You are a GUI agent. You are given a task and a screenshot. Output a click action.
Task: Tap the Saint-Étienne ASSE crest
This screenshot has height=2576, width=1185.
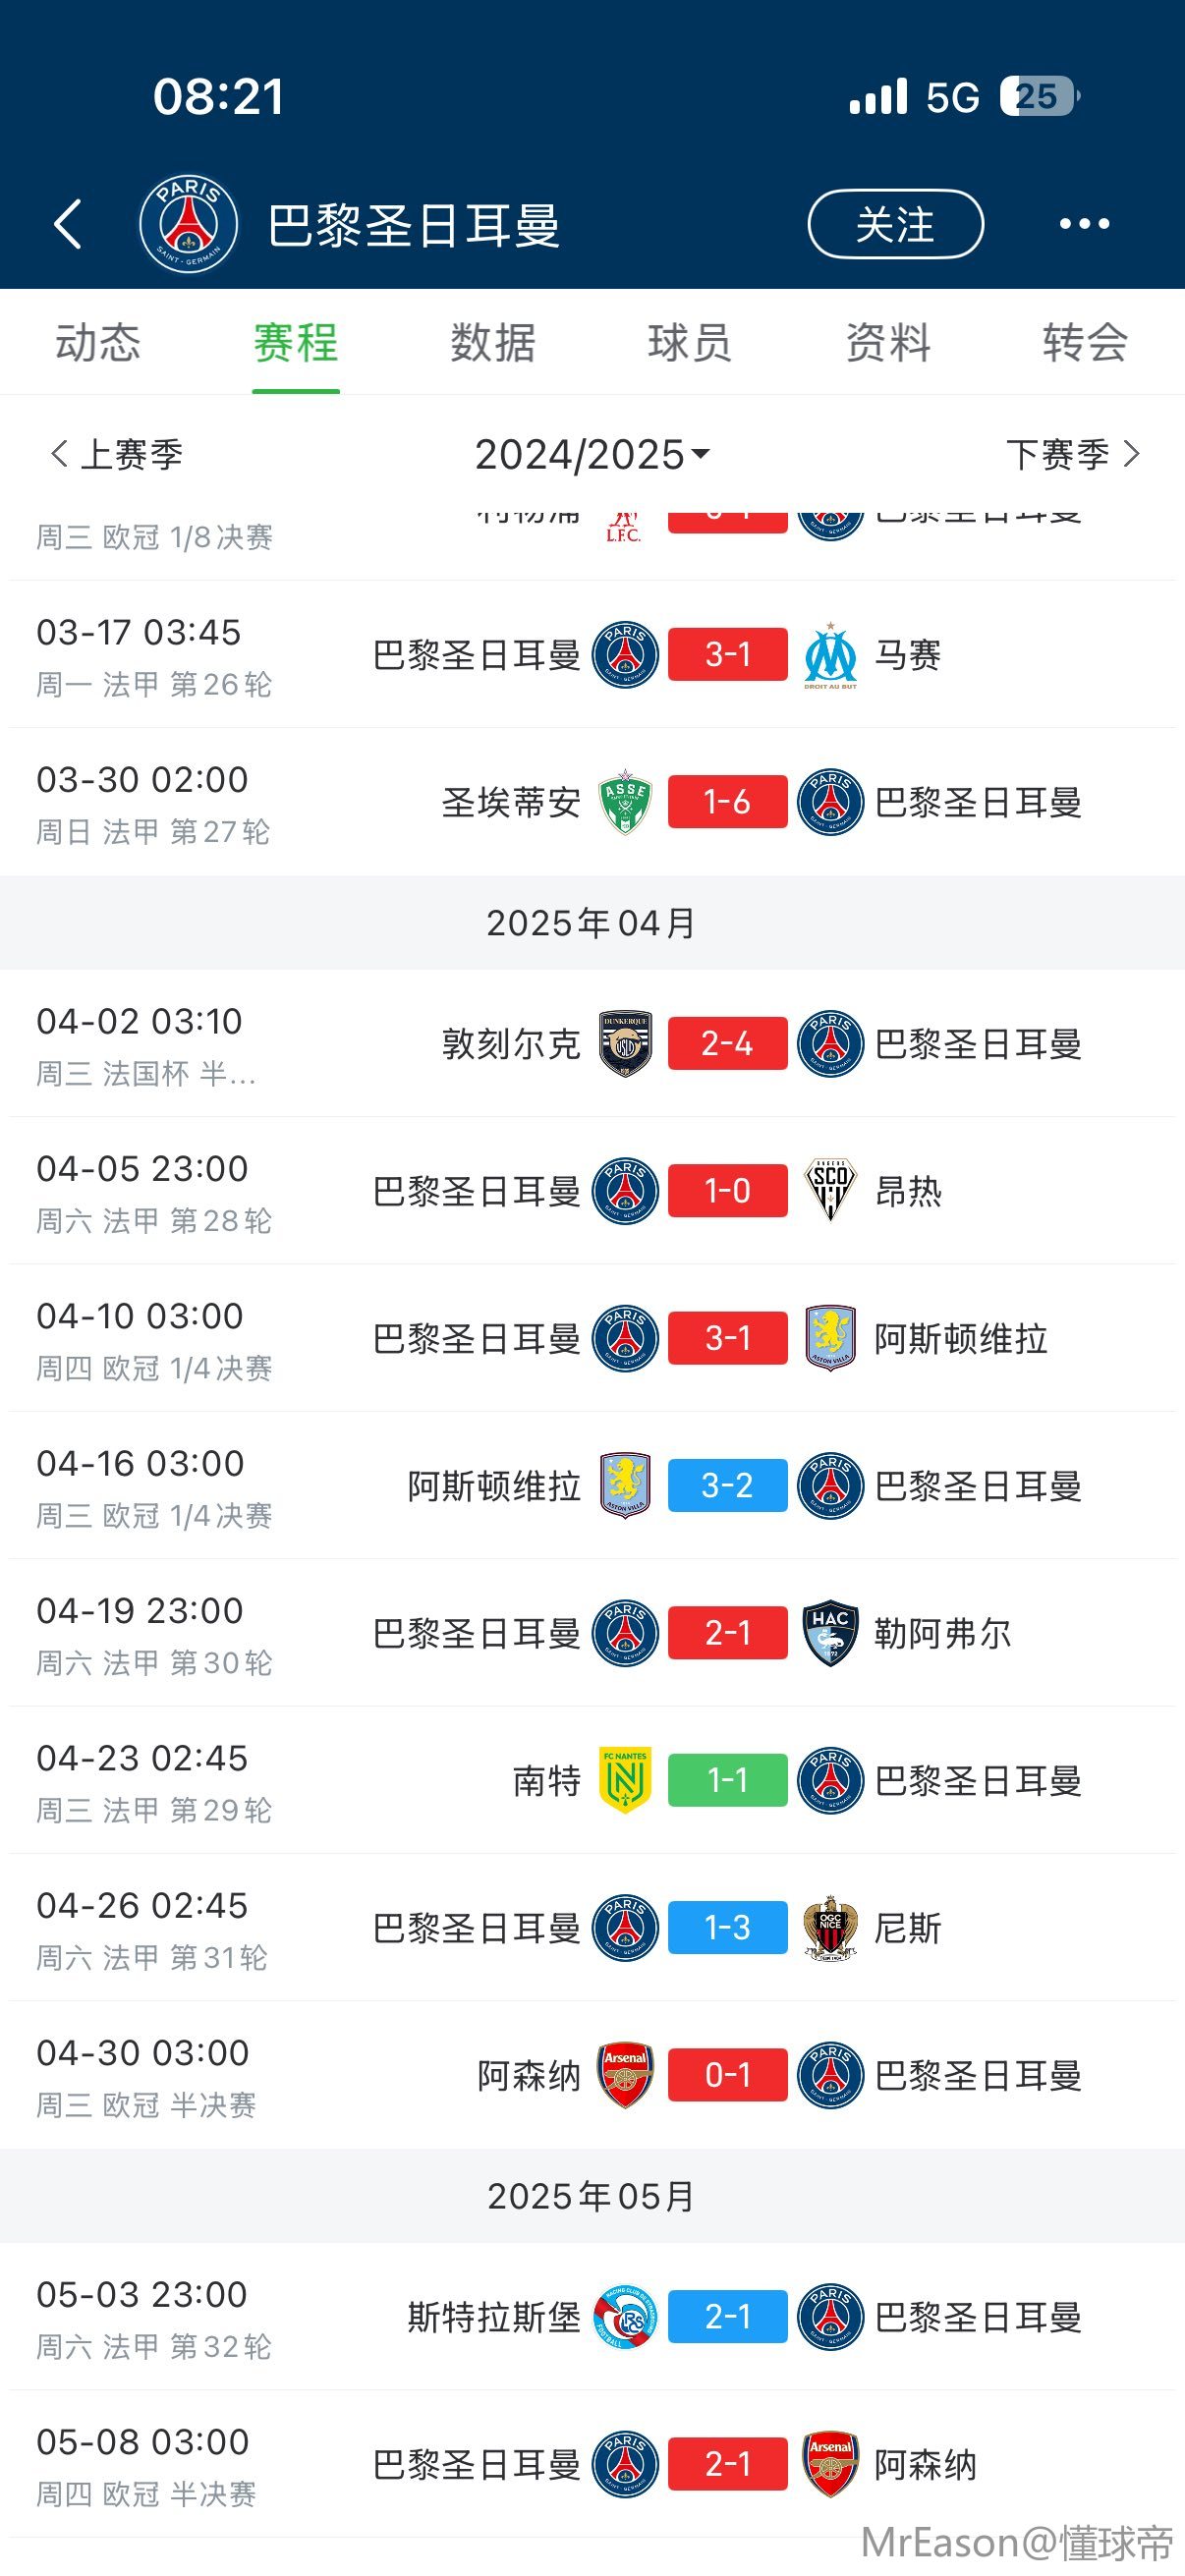pyautogui.click(x=625, y=802)
